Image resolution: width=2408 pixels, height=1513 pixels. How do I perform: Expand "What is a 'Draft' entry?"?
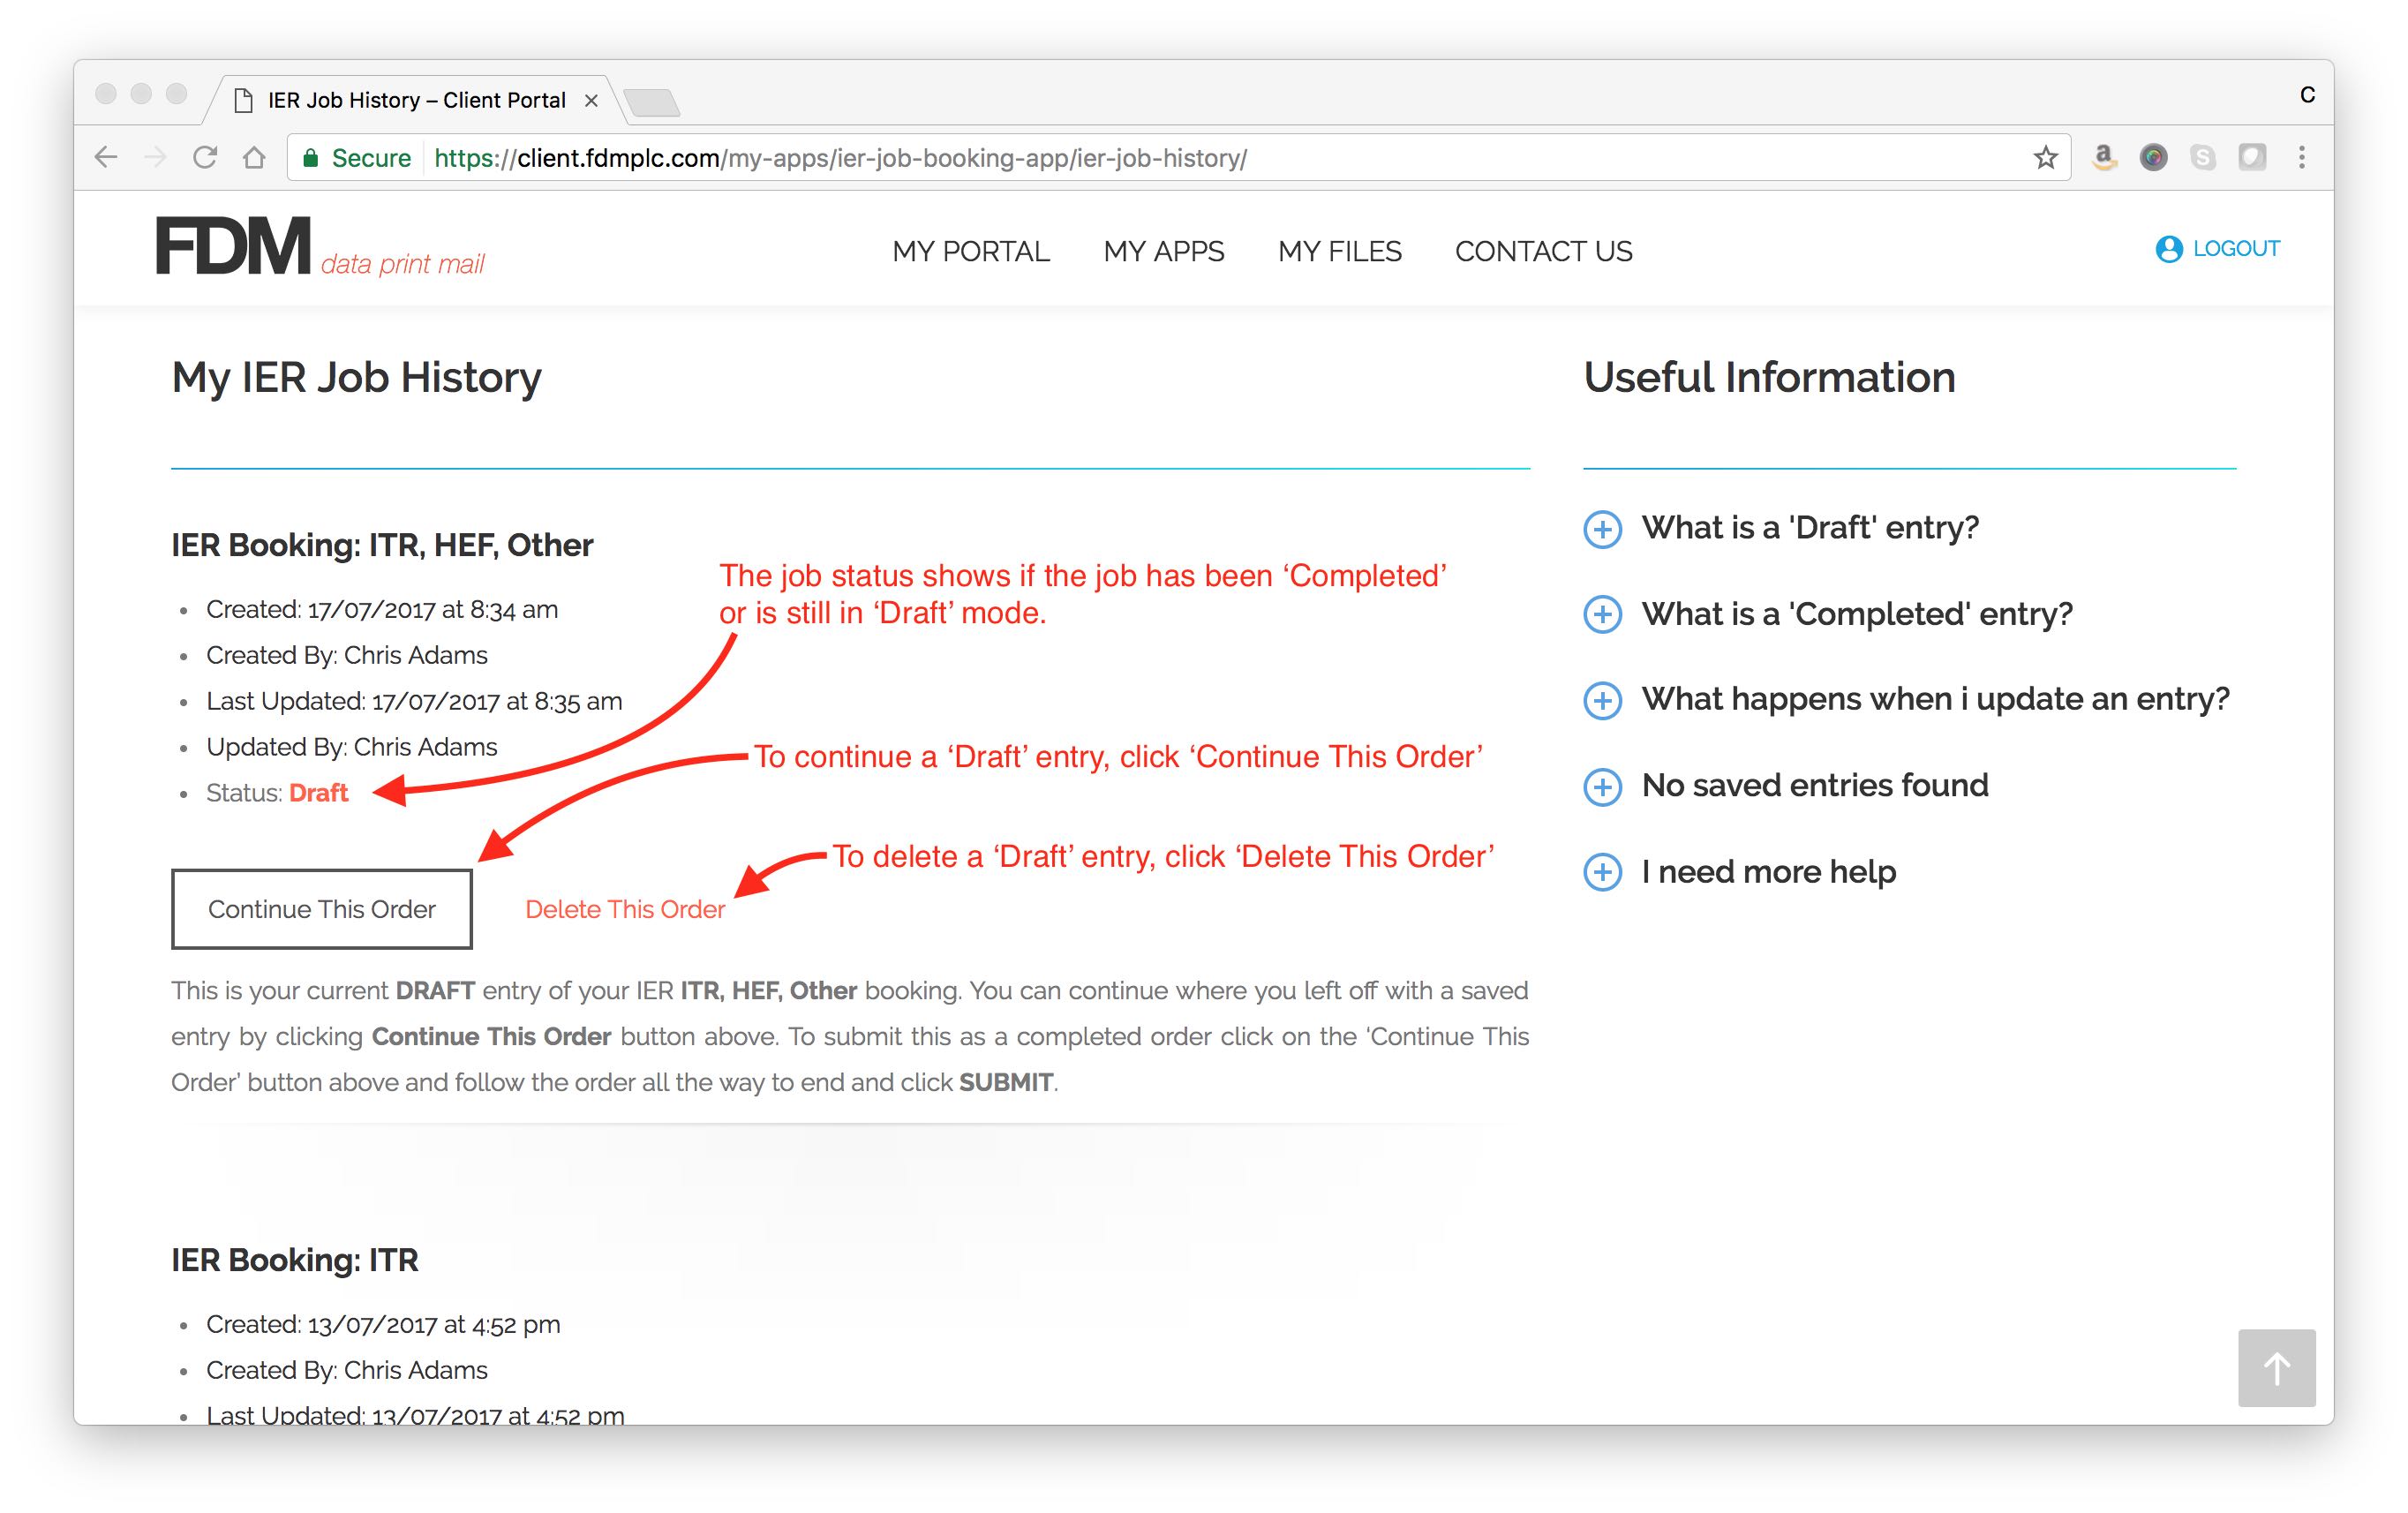click(1602, 529)
